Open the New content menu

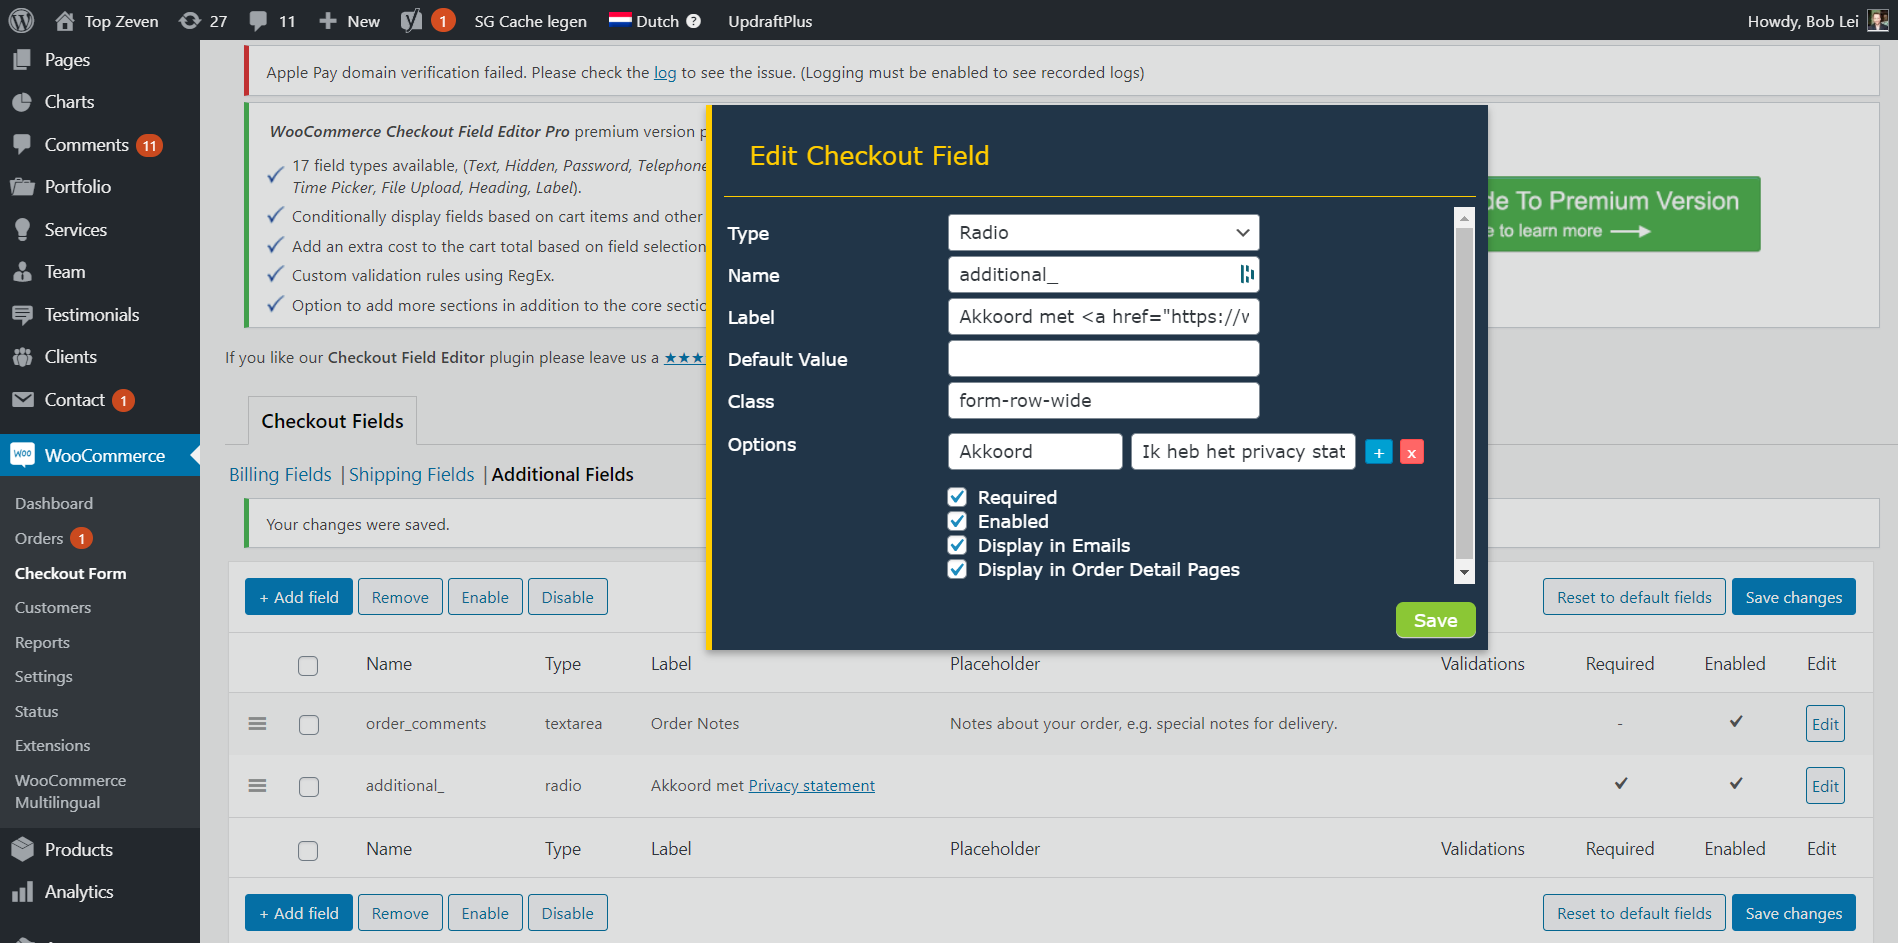350,21
